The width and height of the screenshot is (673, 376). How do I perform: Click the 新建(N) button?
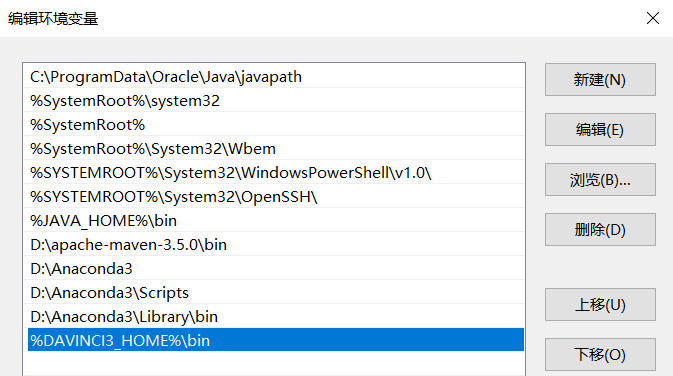[x=600, y=80]
